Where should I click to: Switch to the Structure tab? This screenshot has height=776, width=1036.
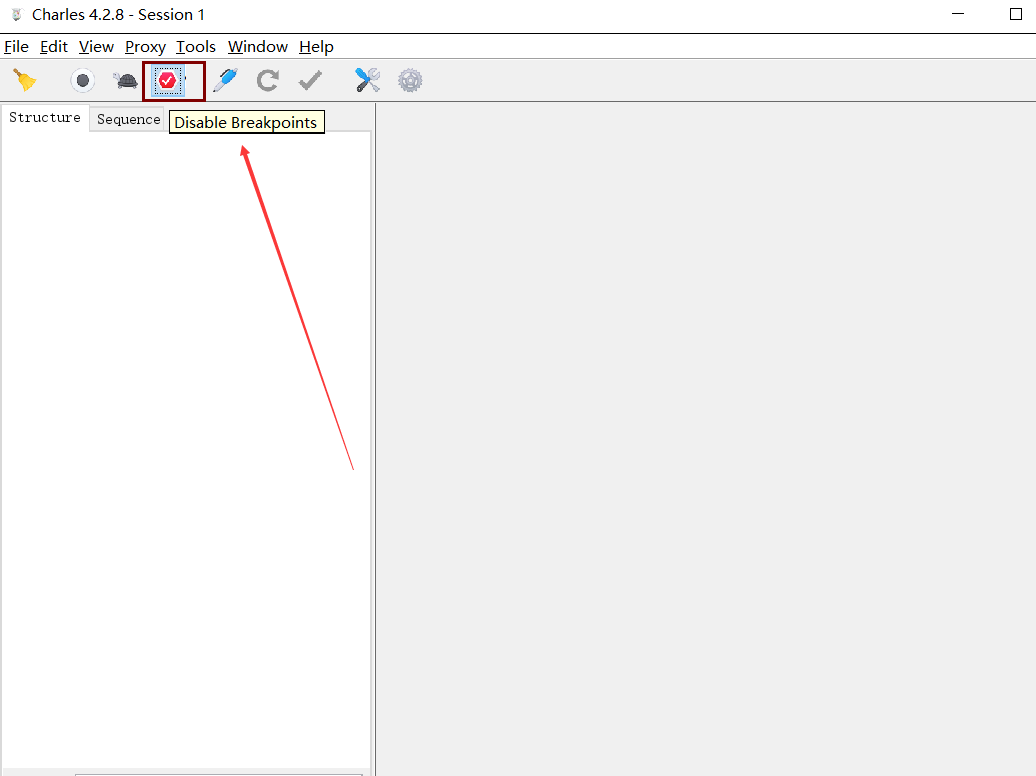pyautogui.click(x=45, y=118)
